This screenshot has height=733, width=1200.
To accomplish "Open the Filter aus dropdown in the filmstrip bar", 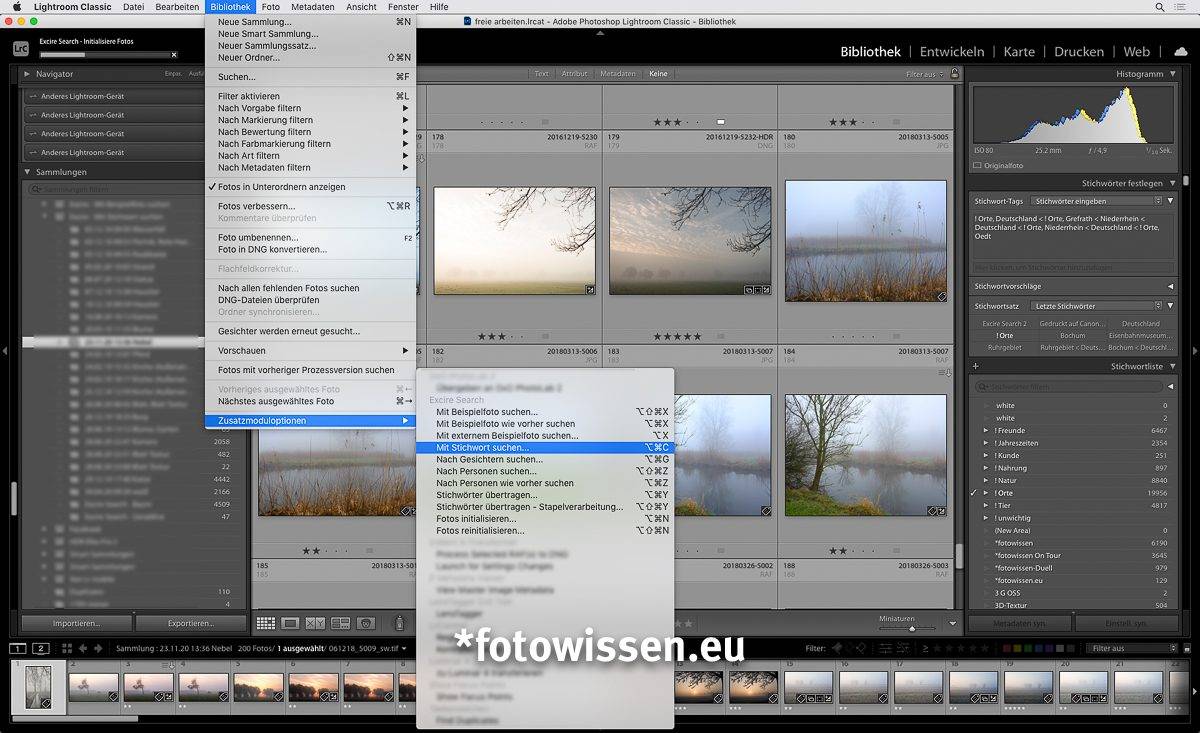I will pyautogui.click(x=1134, y=648).
